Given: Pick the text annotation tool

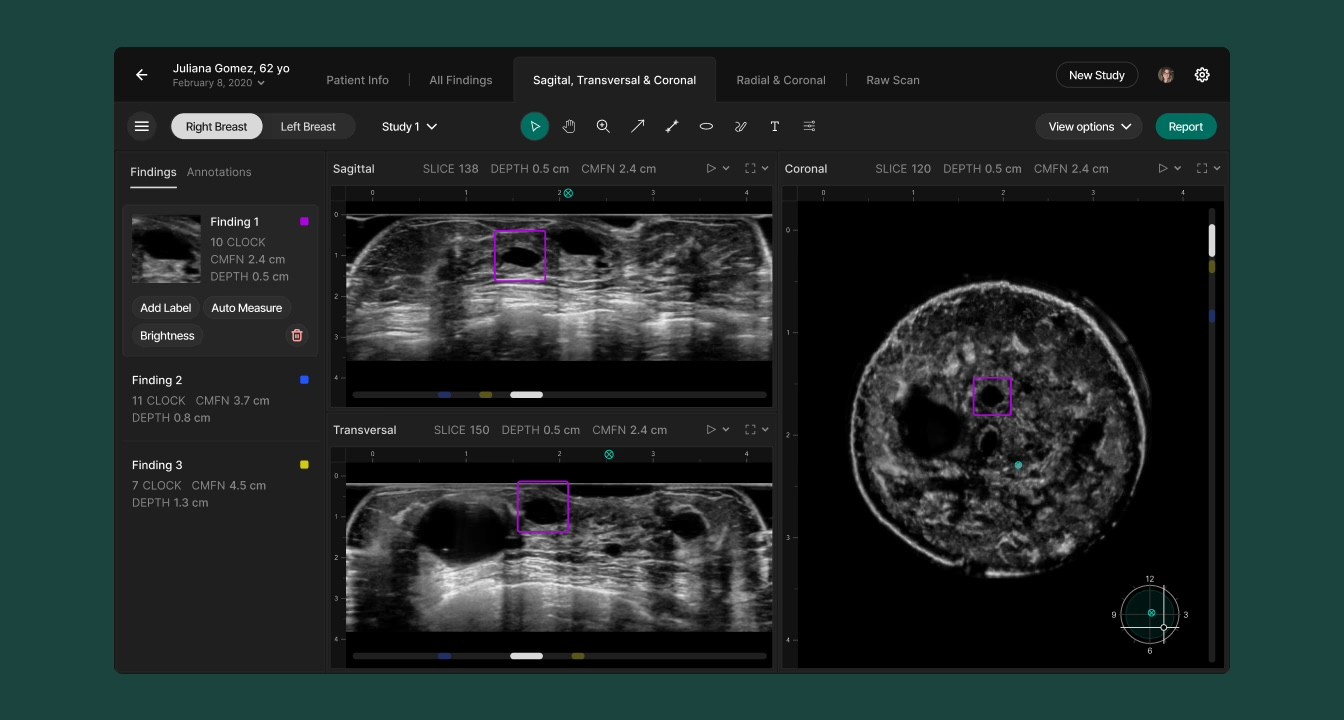Looking at the screenshot, I should pos(774,127).
